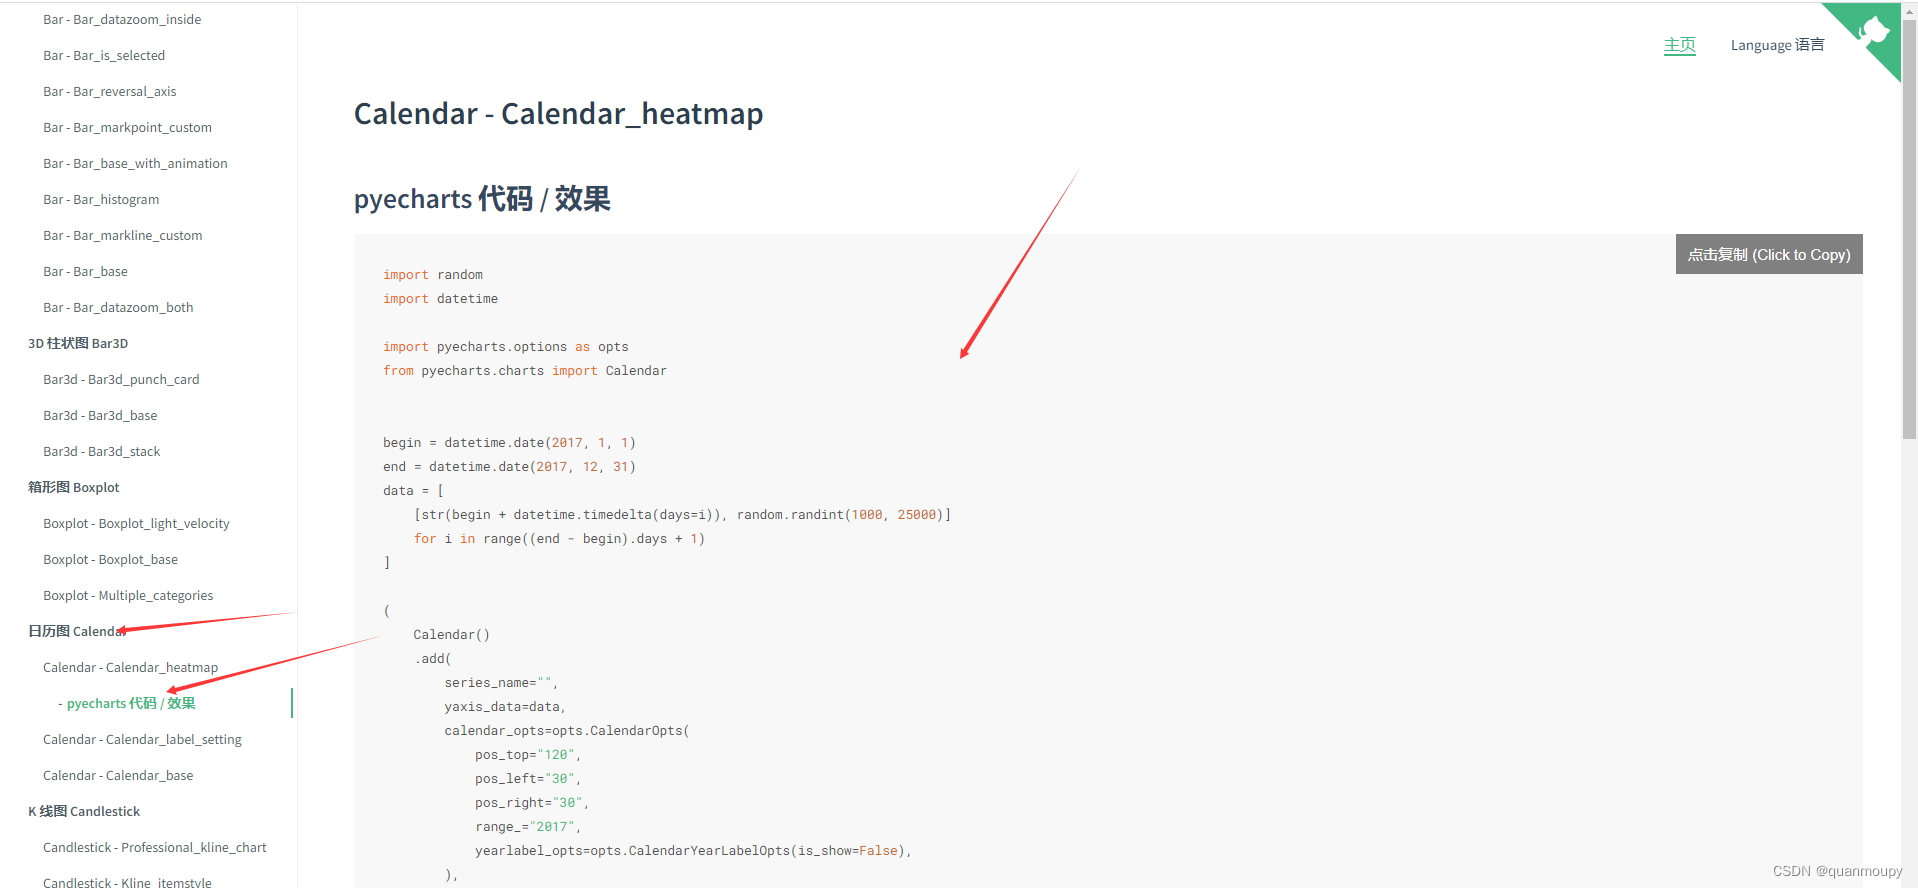Image resolution: width=1918 pixels, height=888 pixels.
Task: Click the 'begin = datetime.date(2017, 1, 1)' line
Action: (509, 442)
